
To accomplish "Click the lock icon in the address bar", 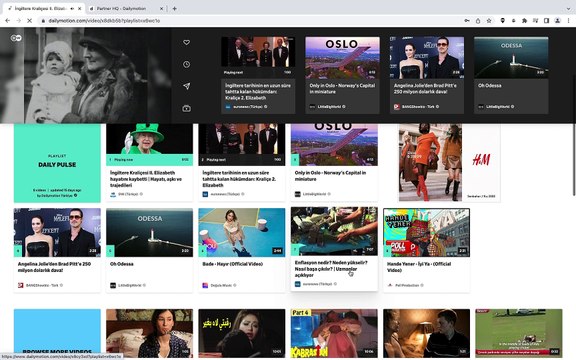I will coord(43,21).
